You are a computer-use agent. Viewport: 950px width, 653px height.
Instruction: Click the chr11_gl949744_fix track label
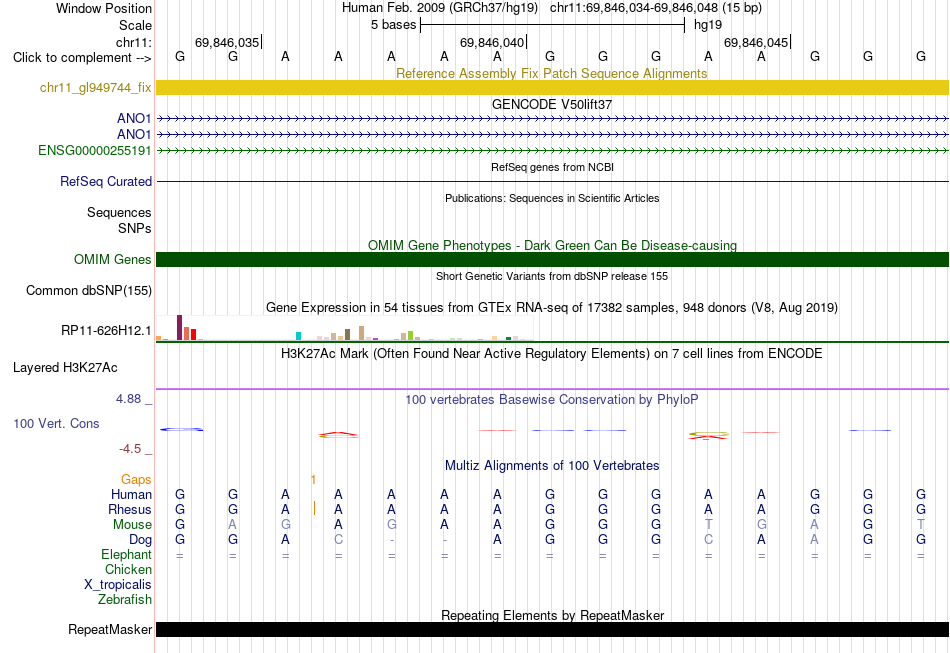click(x=95, y=87)
